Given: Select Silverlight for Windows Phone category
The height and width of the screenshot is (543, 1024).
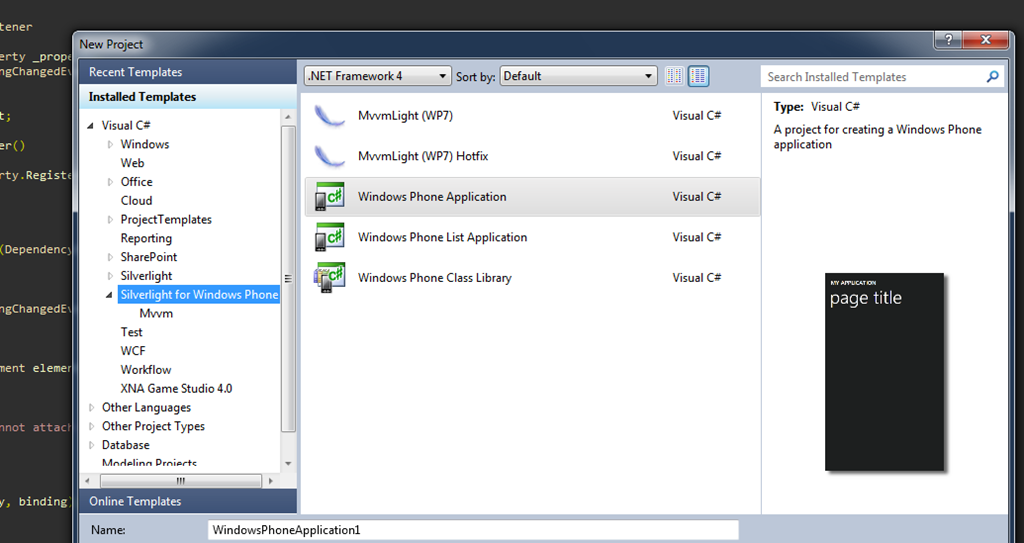Looking at the screenshot, I should coord(199,295).
